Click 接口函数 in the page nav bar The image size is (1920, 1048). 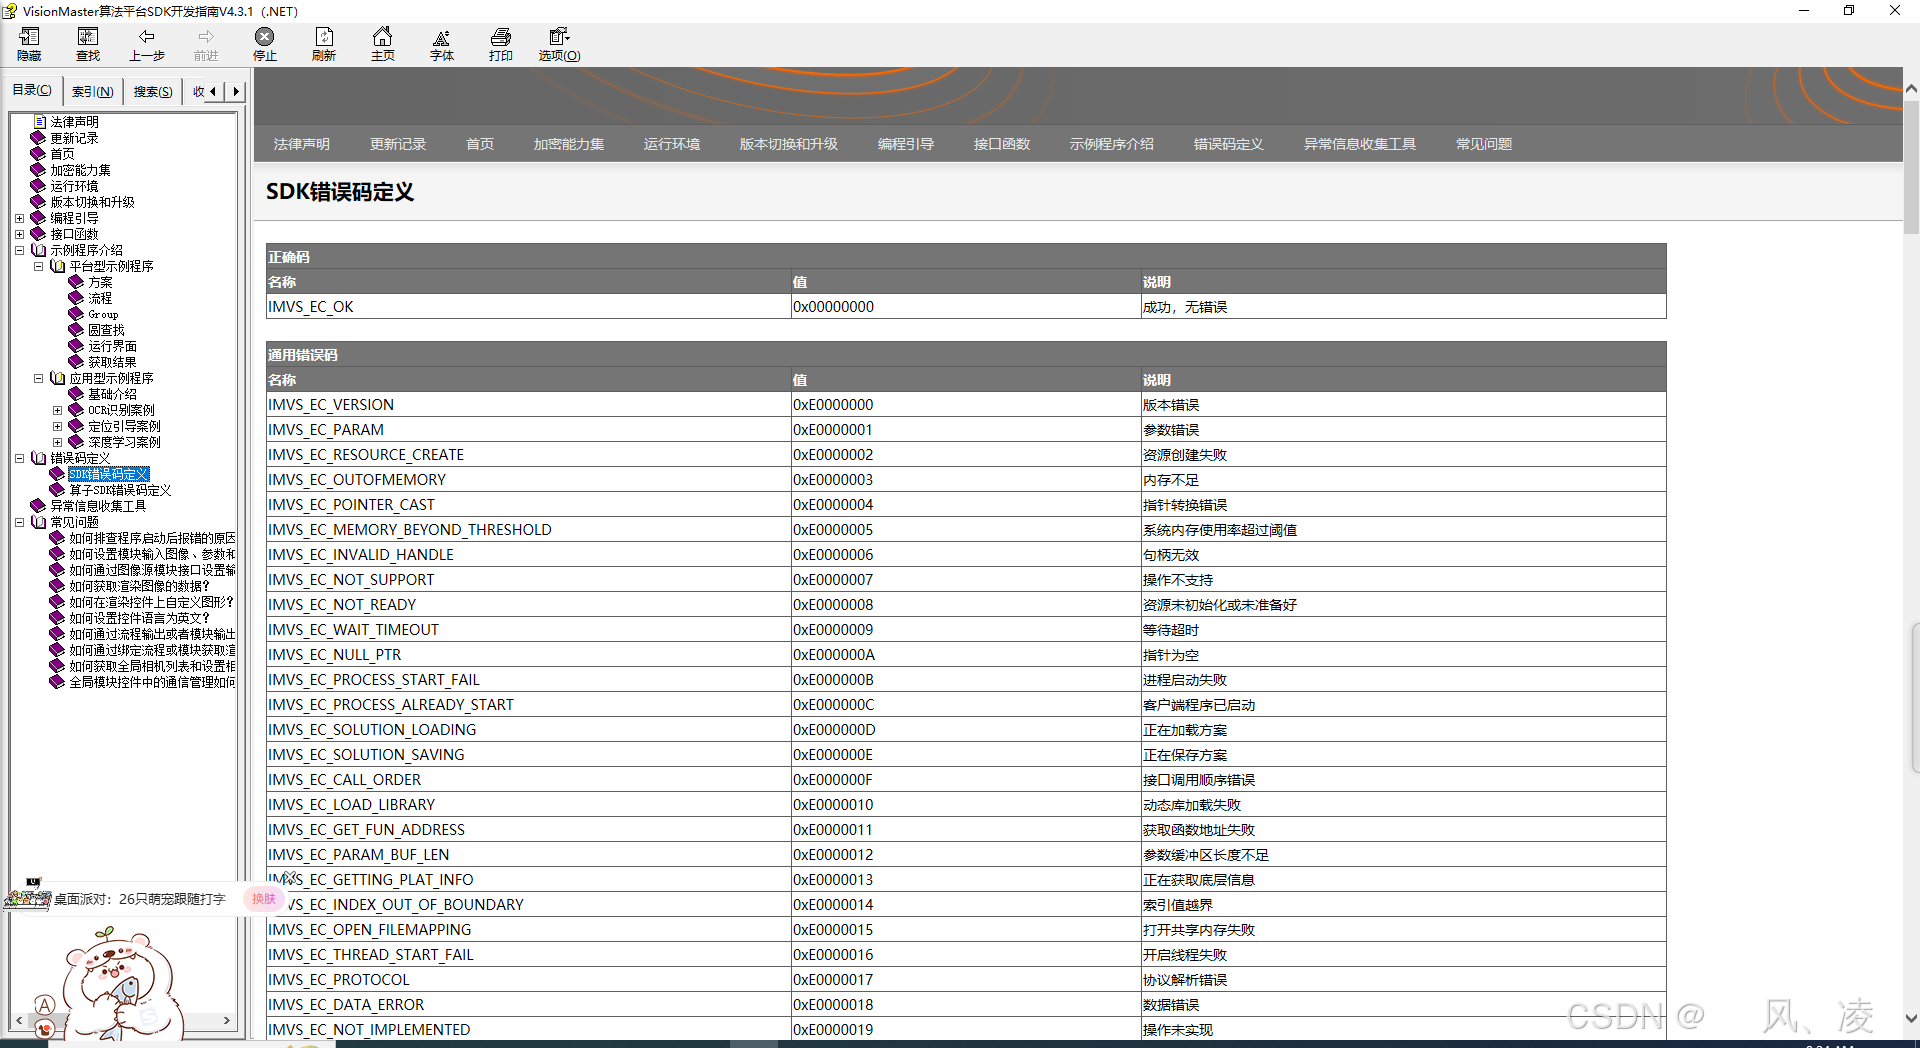coord(1002,144)
